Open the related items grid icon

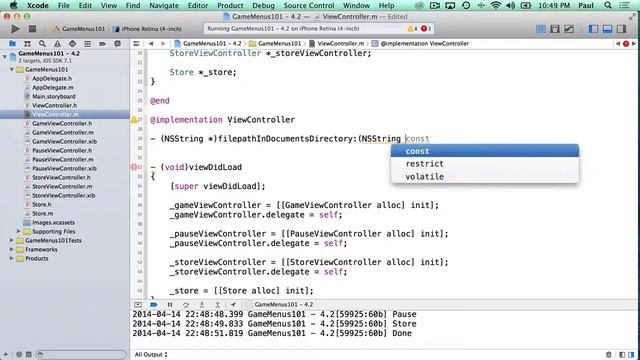click(136, 43)
